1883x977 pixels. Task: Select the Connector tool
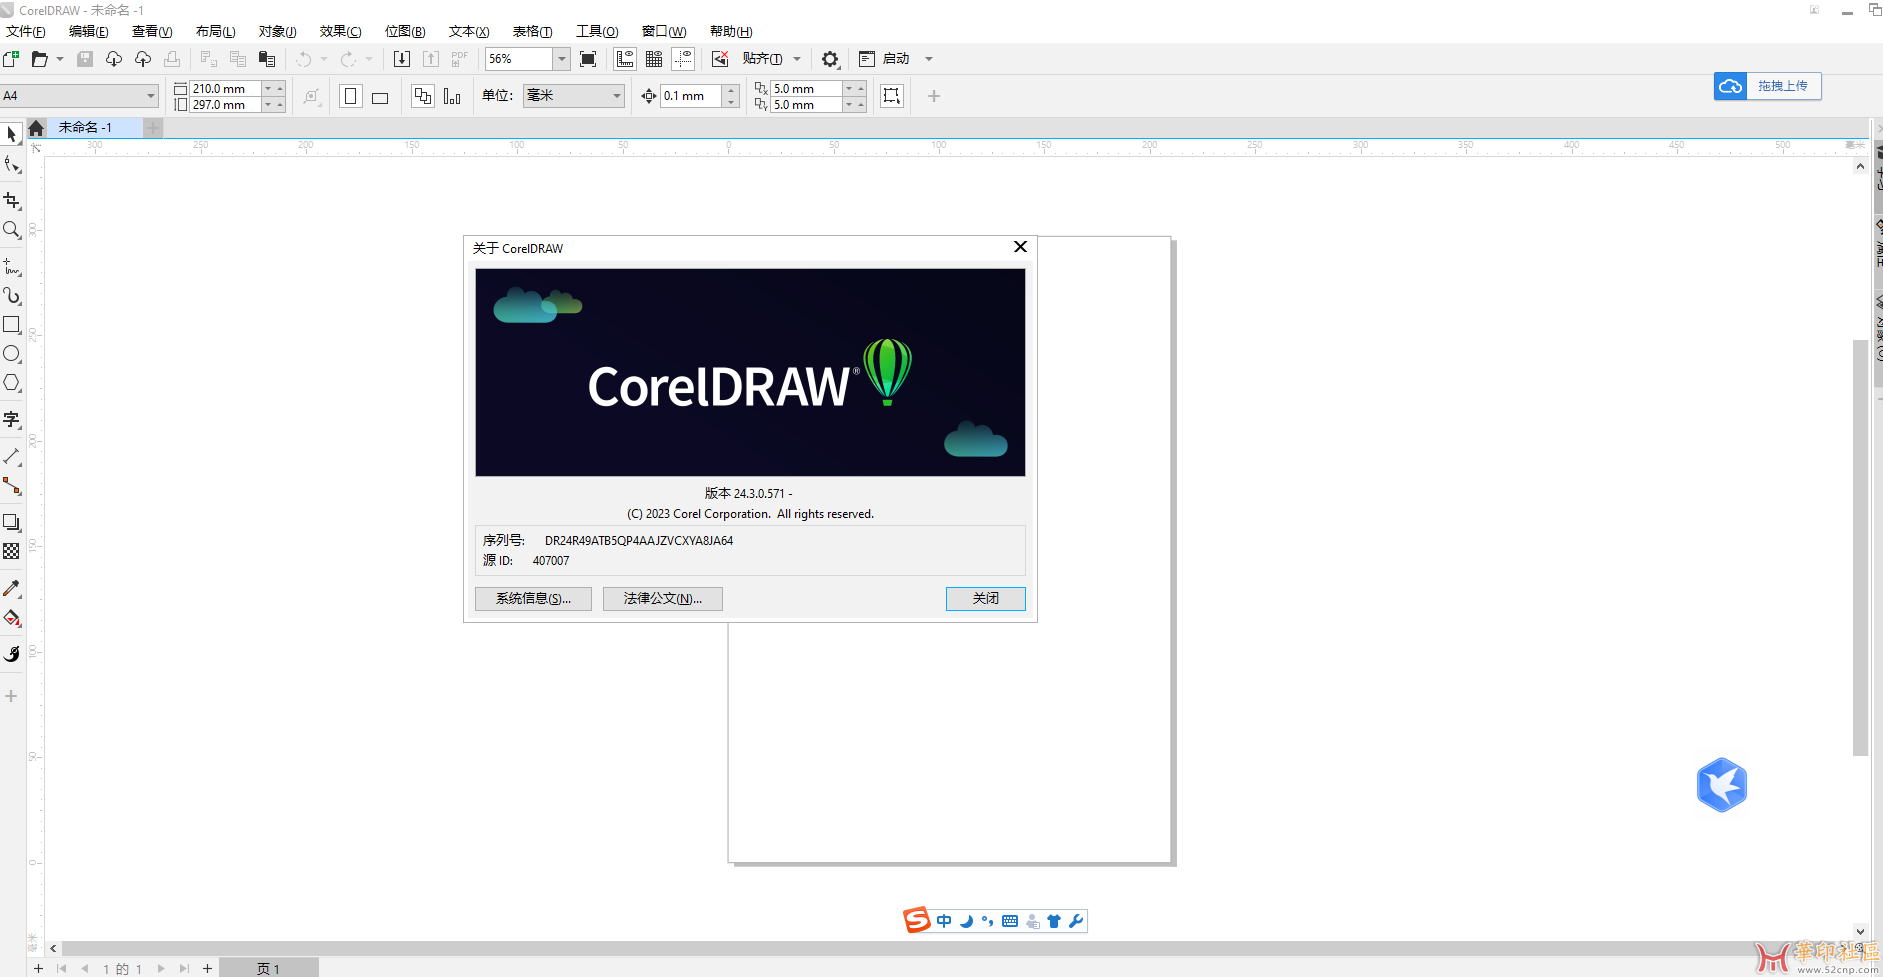tap(12, 486)
